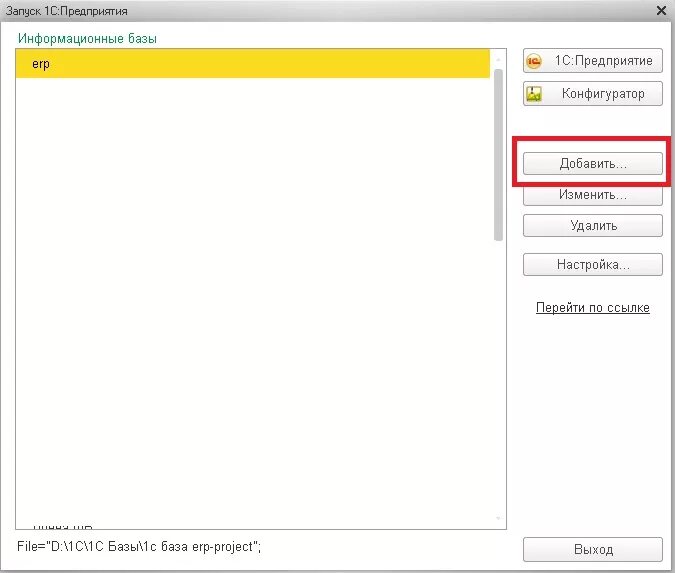Click the scroll-down arrow of the infobase list
The image size is (675, 573).
coord(499,518)
